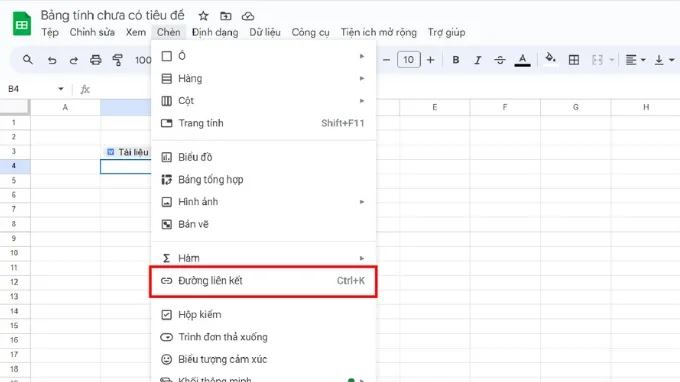Select Đường liên kết to insert link

coord(263,281)
